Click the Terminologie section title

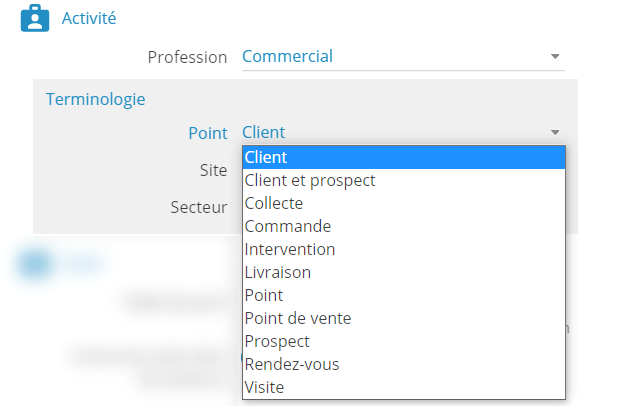96,99
